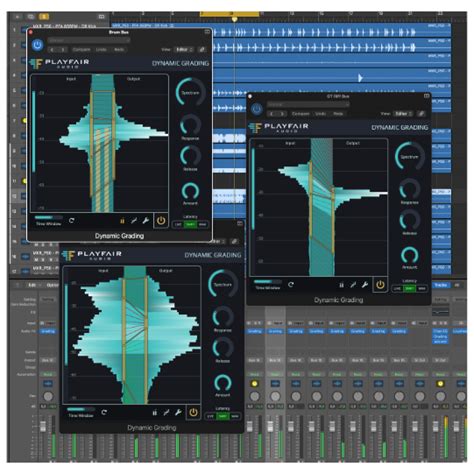Viewport: 474px width, 474px height.
Task: Click the Spectrum knob in bottom plugin window
Action: (x=223, y=284)
